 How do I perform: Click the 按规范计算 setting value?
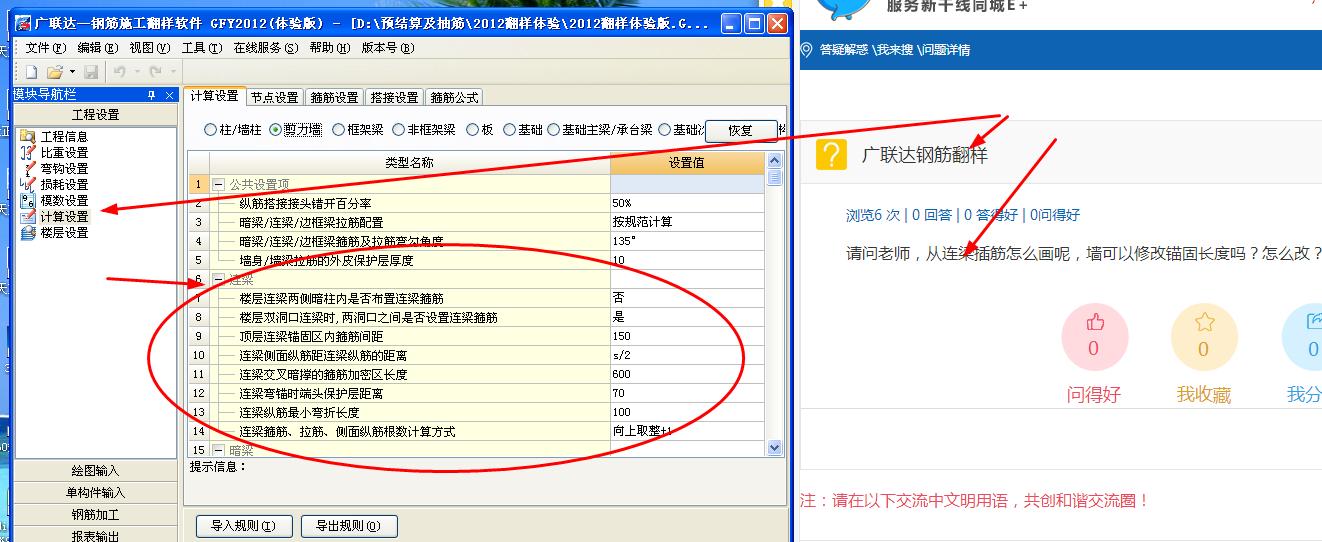click(x=687, y=222)
